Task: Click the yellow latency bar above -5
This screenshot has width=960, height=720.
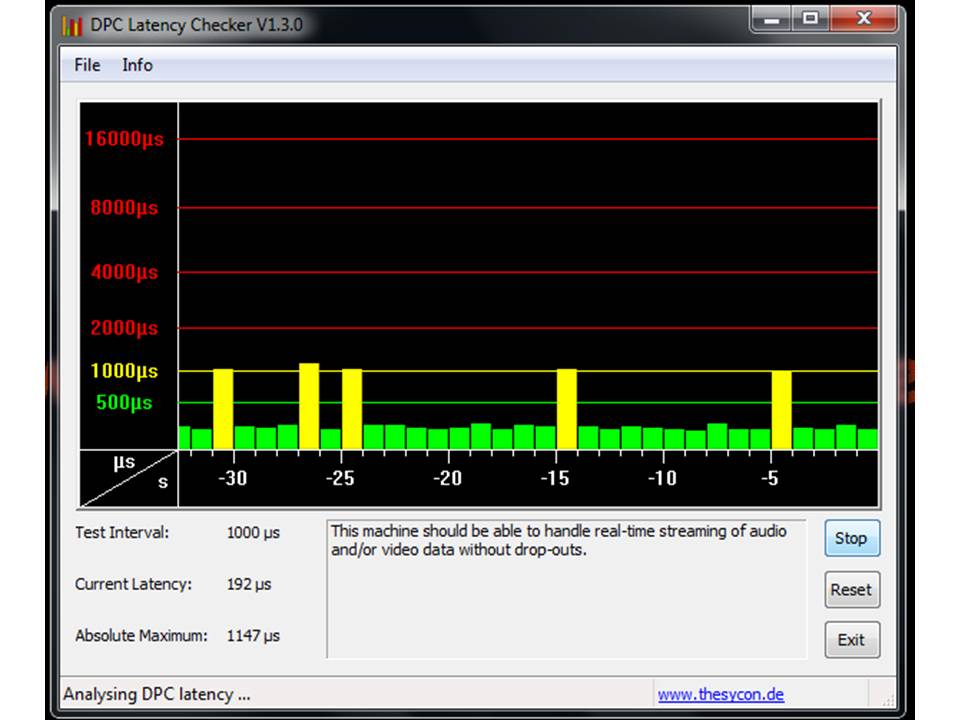Action: 782,410
